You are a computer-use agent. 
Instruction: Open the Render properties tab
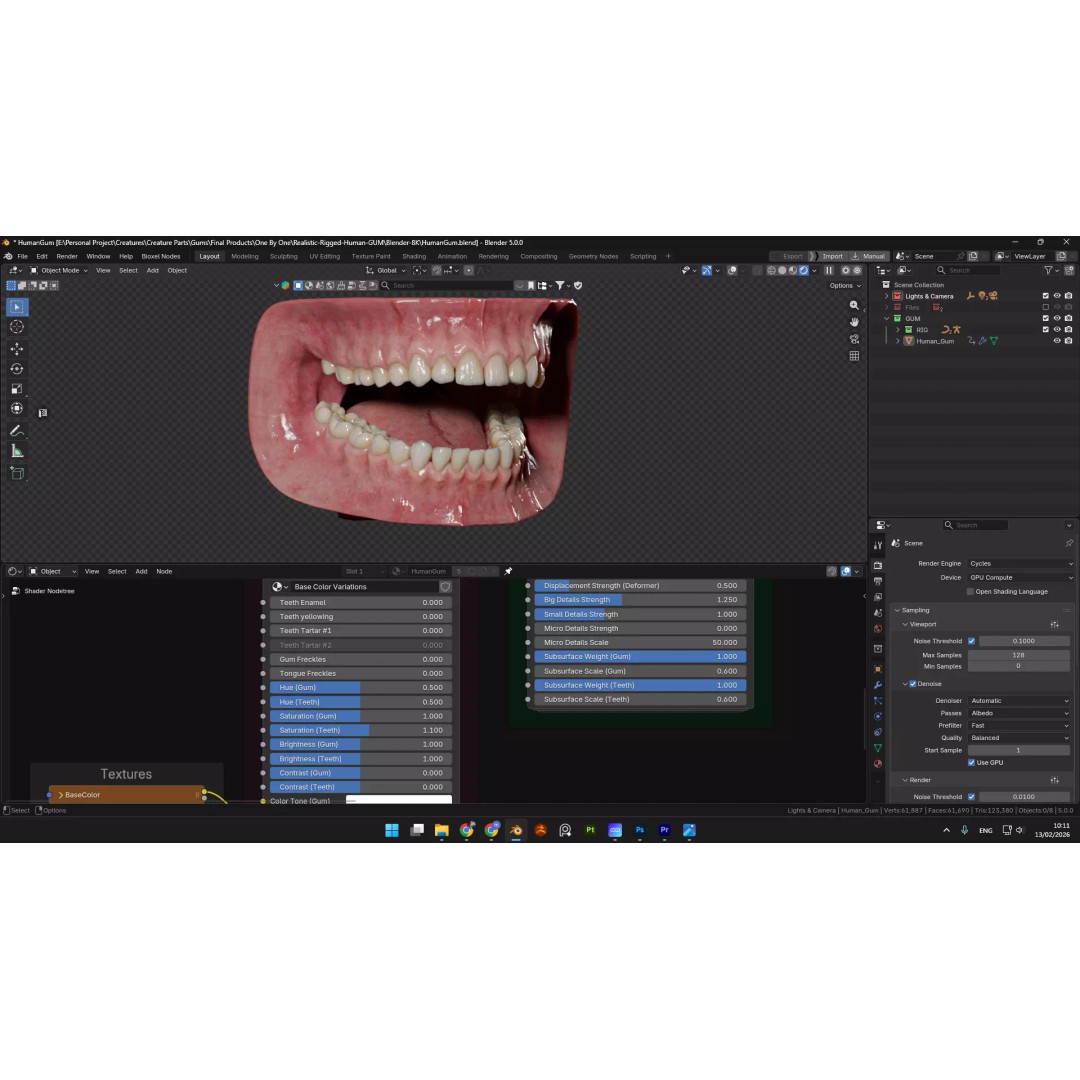pyautogui.click(x=878, y=565)
